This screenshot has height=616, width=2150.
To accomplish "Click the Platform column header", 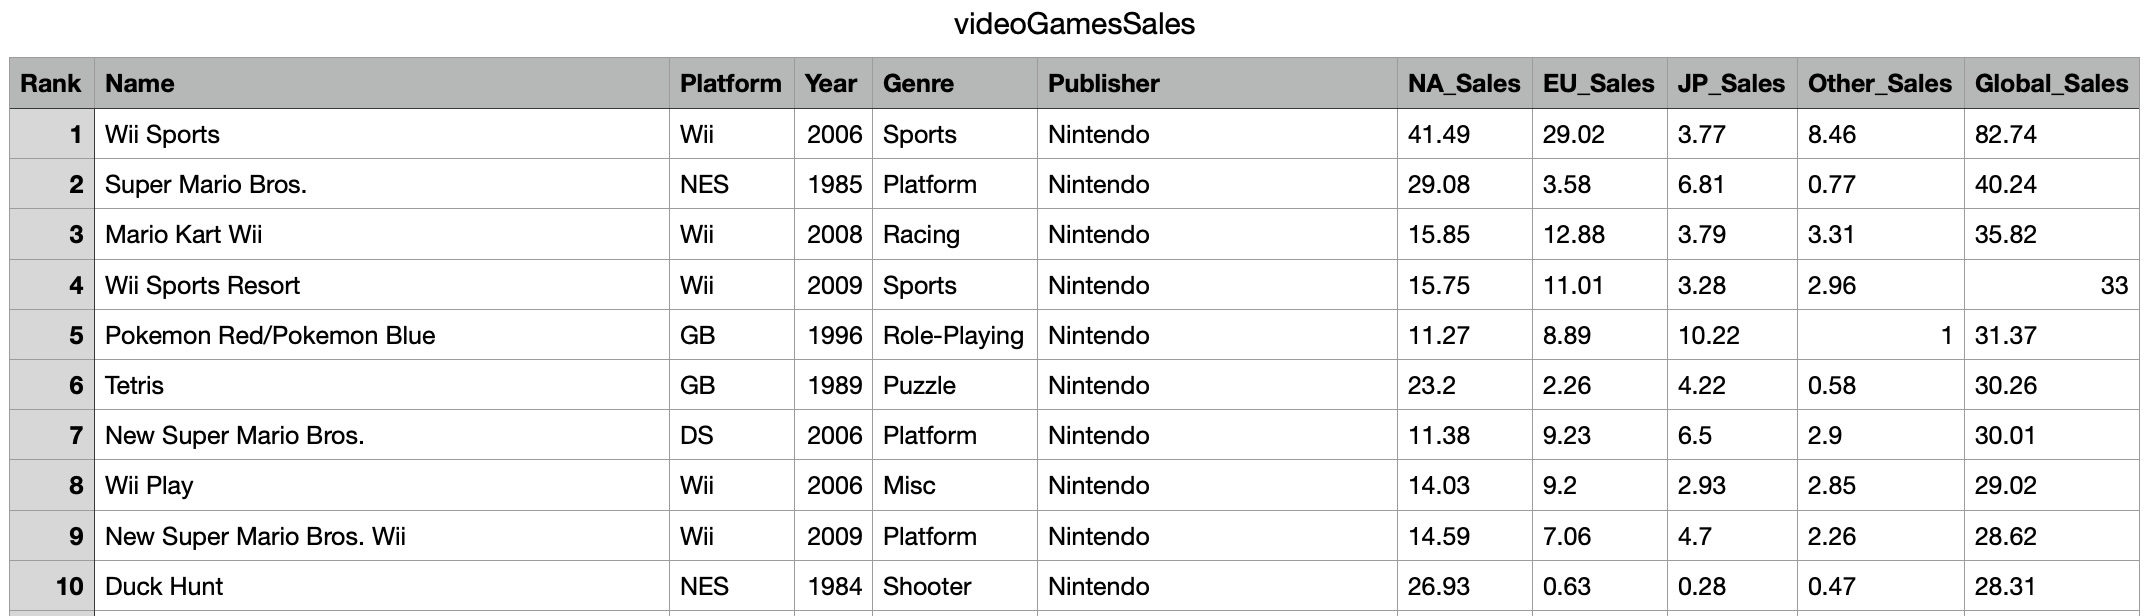I will pyautogui.click(x=731, y=84).
